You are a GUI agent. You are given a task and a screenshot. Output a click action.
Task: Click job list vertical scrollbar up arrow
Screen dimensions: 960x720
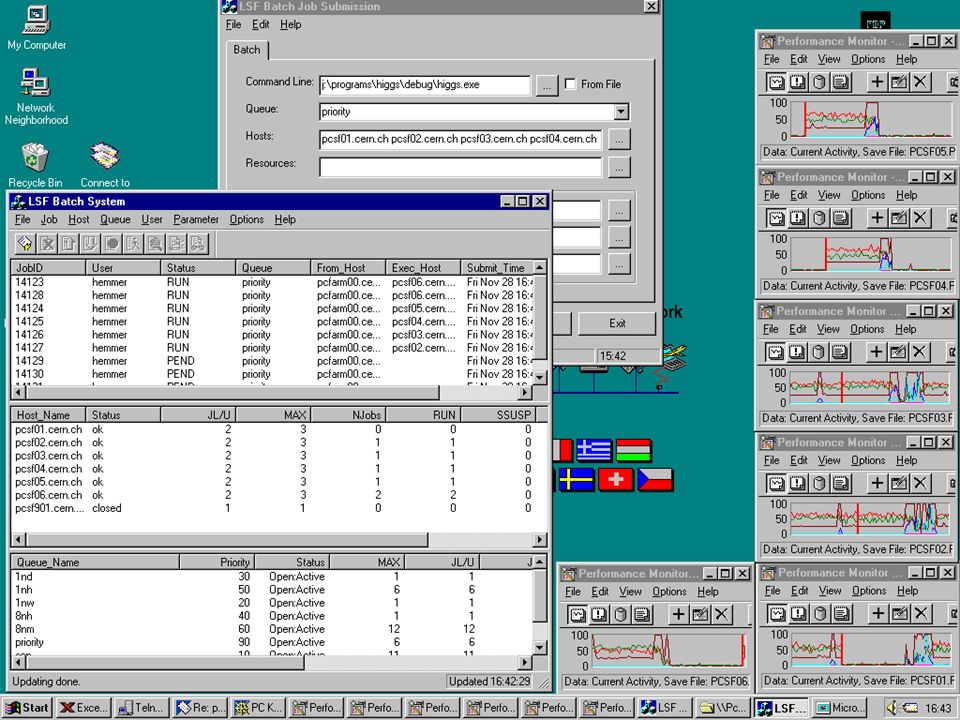[x=539, y=268]
